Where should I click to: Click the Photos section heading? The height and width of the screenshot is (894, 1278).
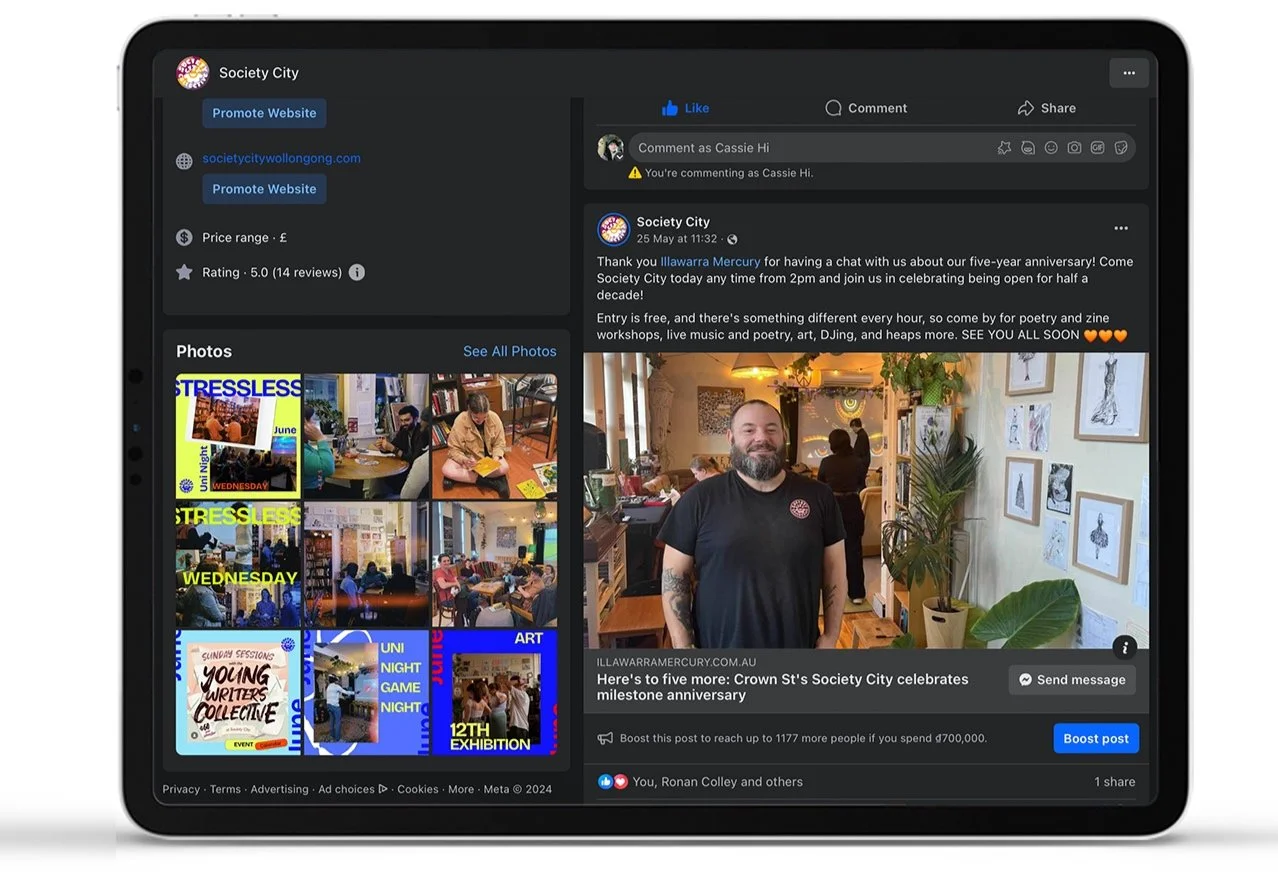[204, 351]
